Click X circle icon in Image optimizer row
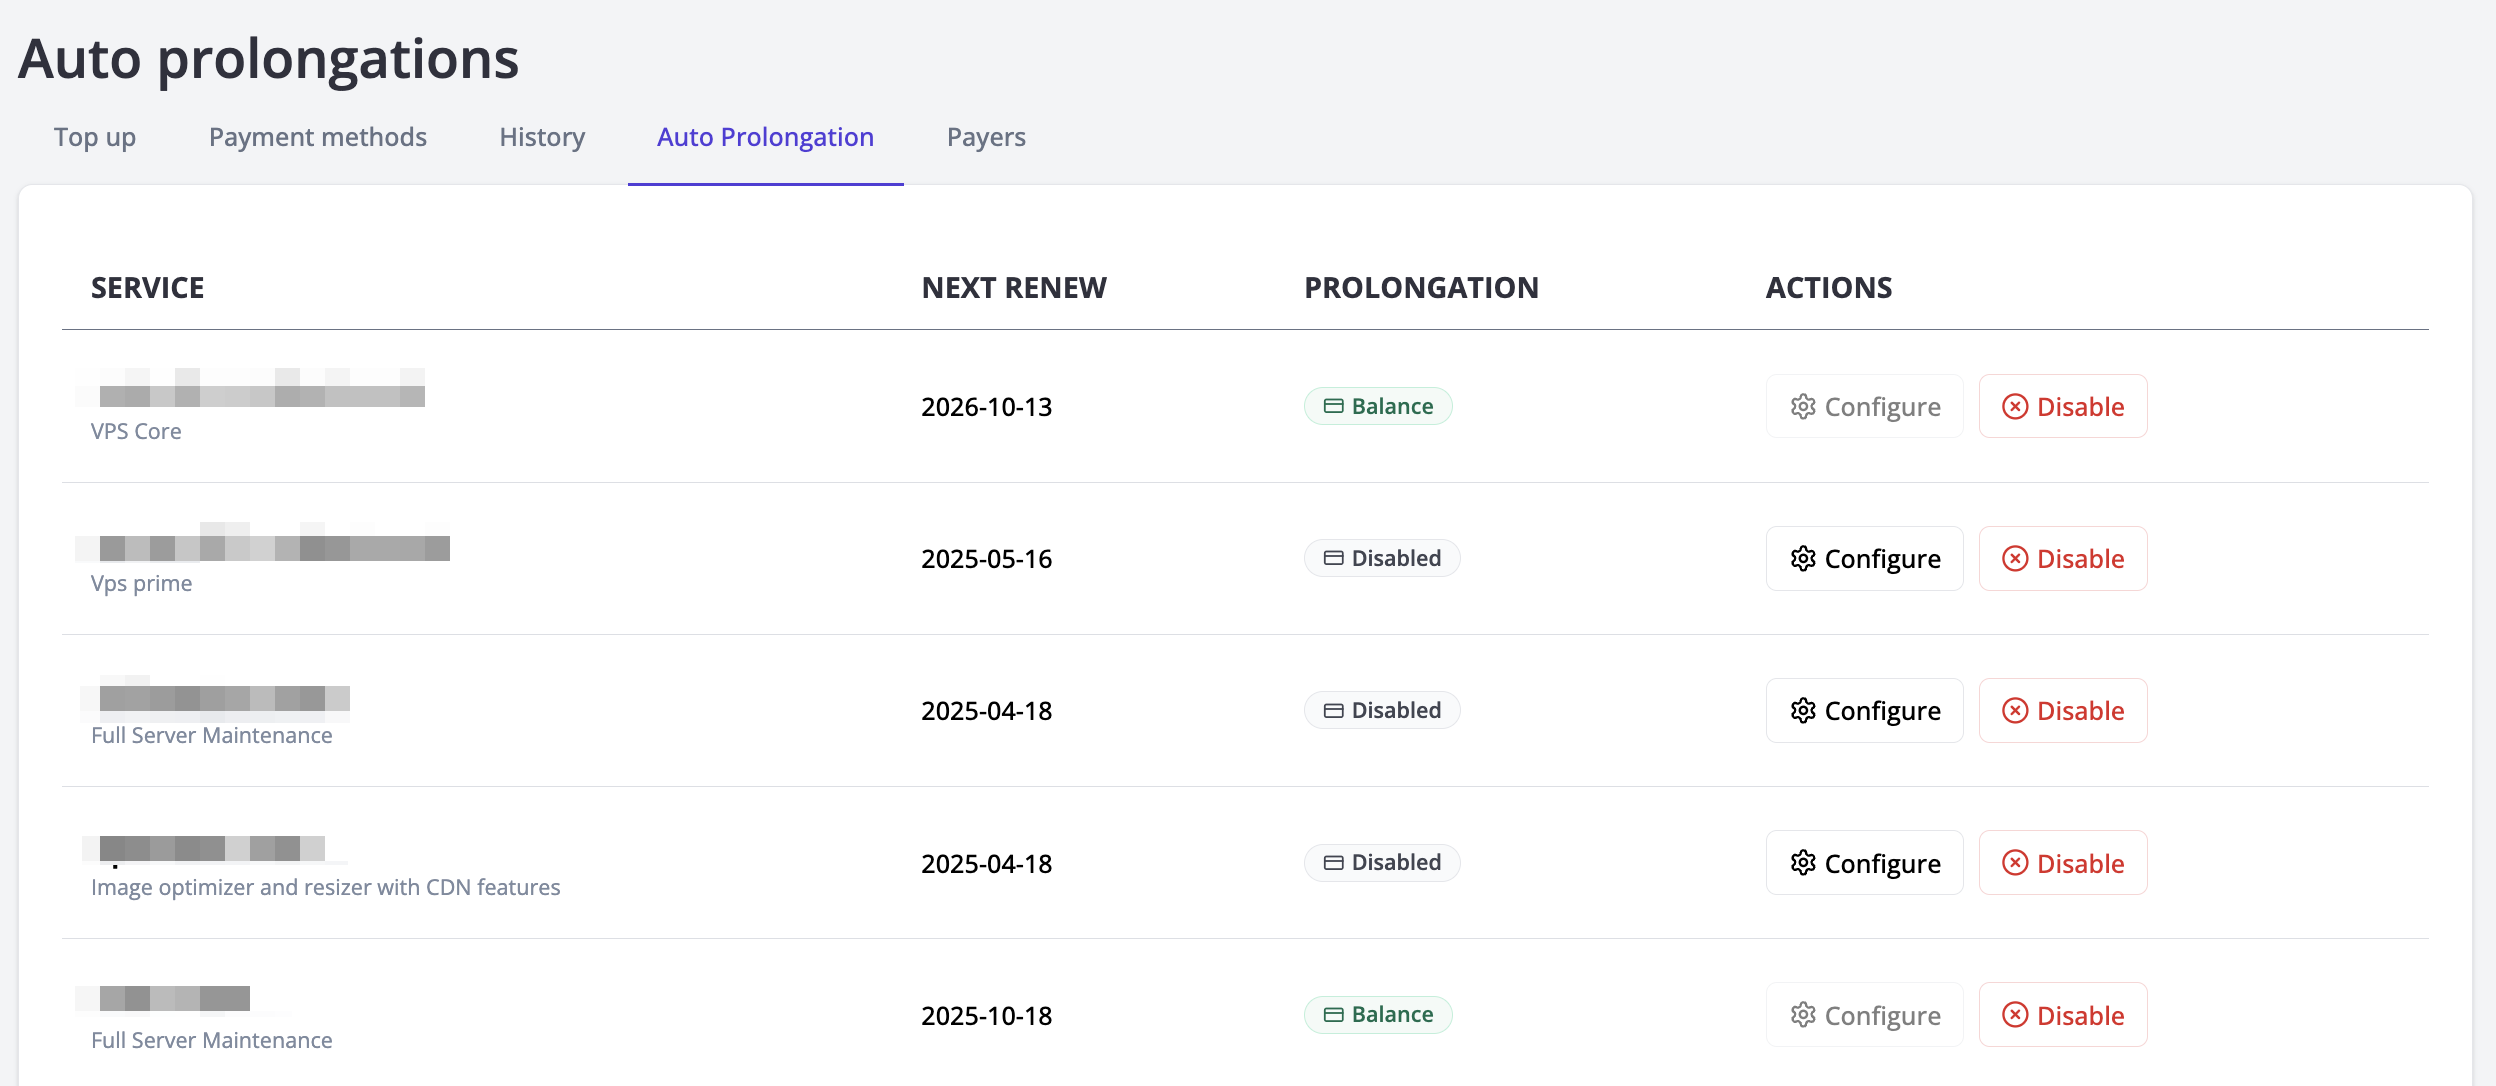This screenshot has width=2496, height=1086. [x=2015, y=863]
